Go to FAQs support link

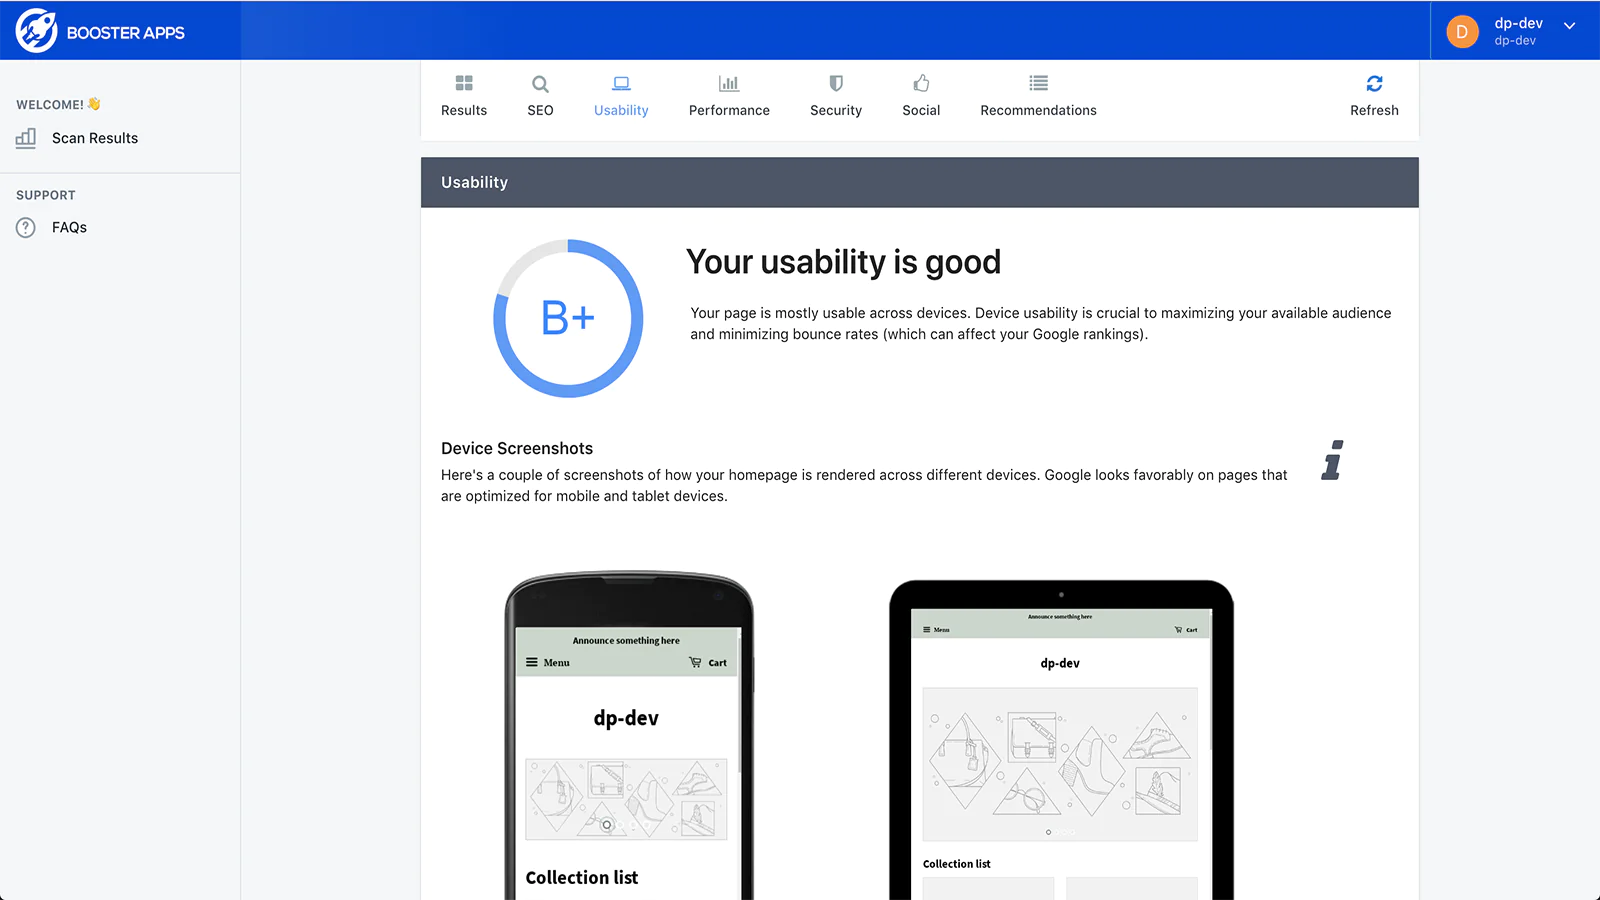coord(69,228)
